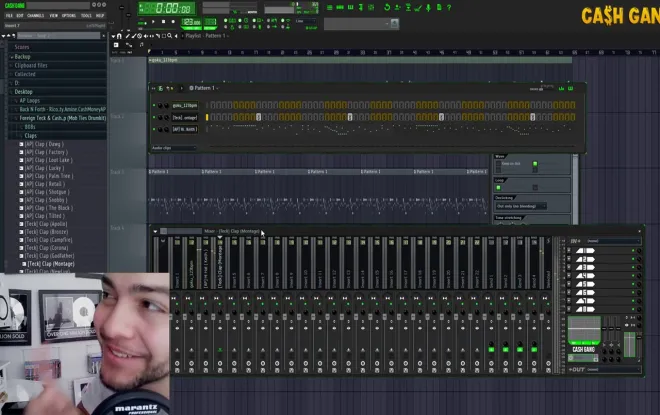
Task: Select the playlist mute tool
Action: click(146, 36)
